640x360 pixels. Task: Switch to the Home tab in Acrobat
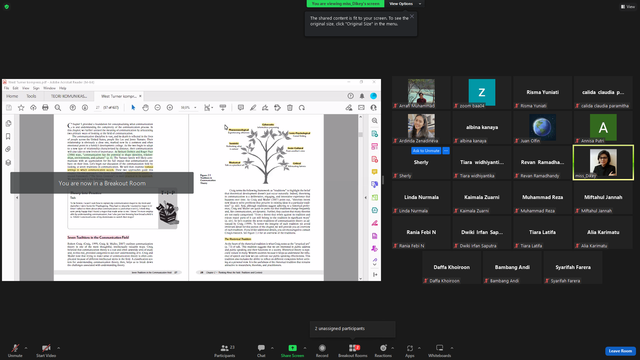click(x=12, y=96)
